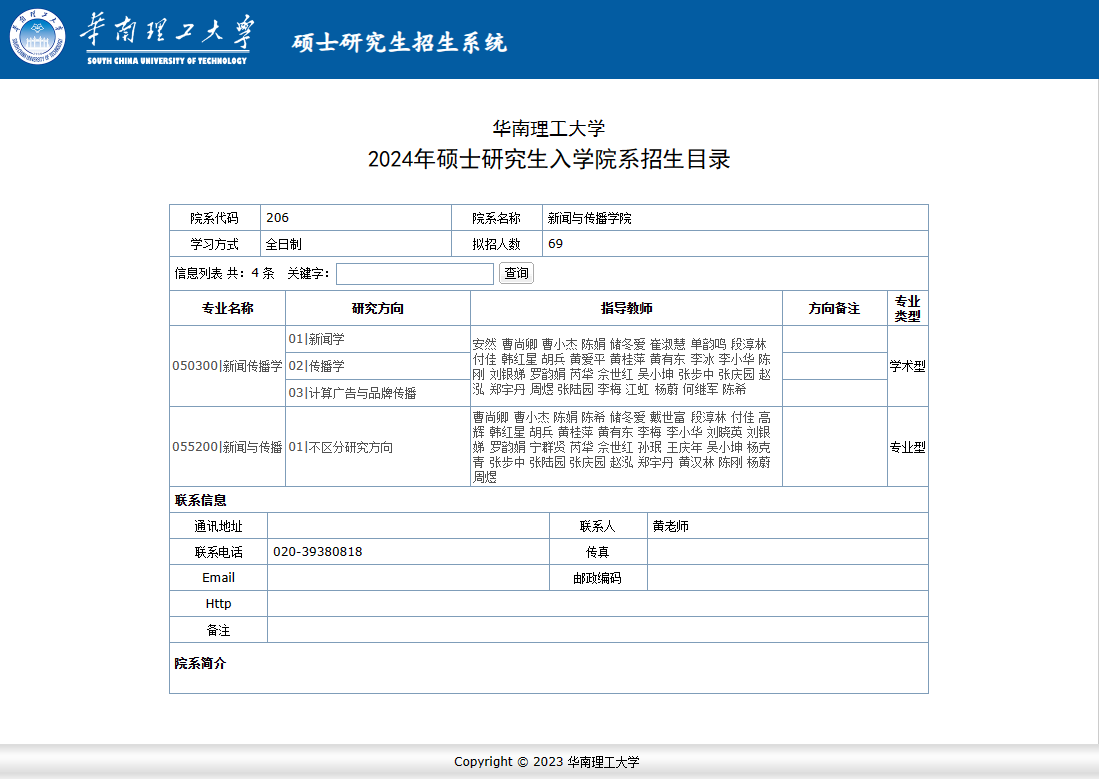This screenshot has height=779, width=1099.
Task: Click the Http label cell
Action: pyautogui.click(x=218, y=604)
